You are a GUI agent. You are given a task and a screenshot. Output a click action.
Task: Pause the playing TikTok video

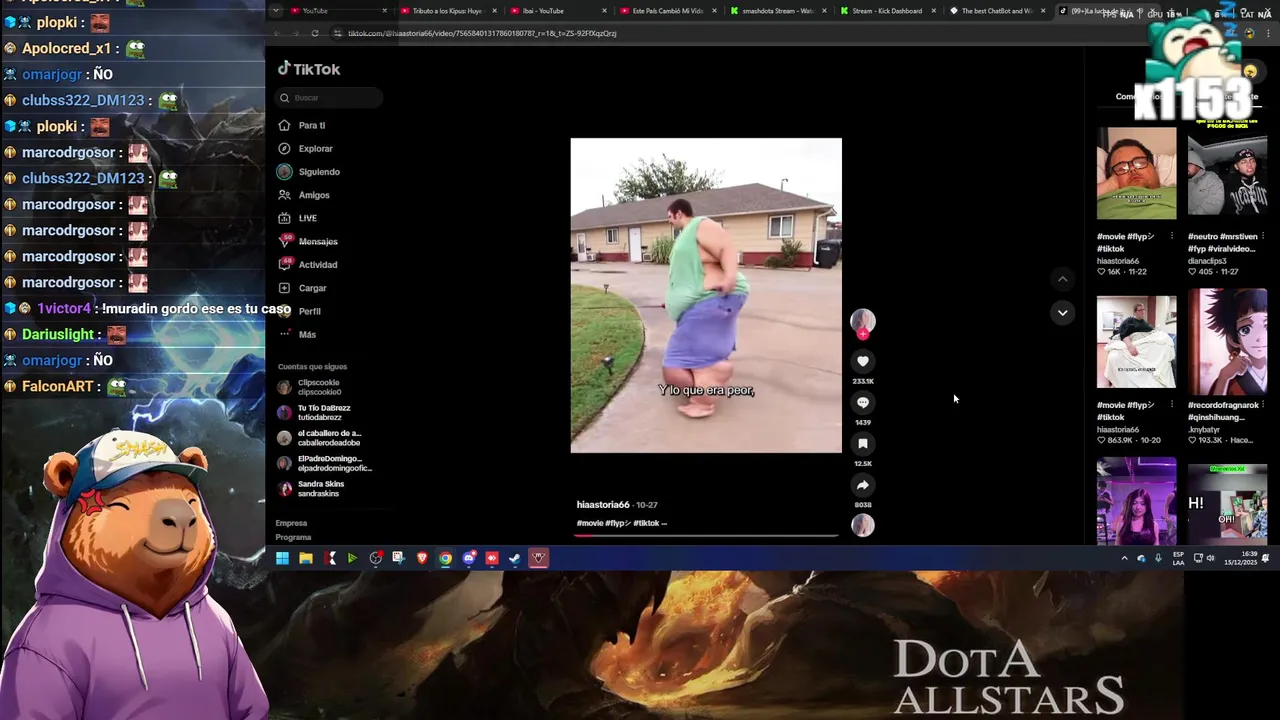click(706, 295)
